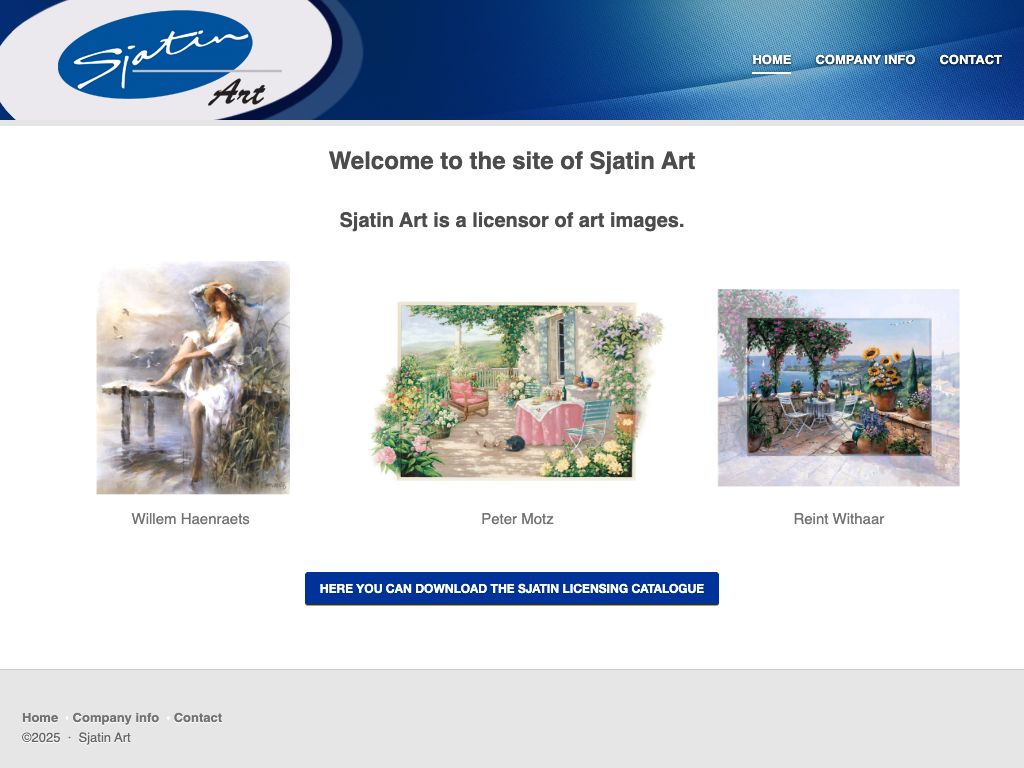The image size is (1024, 768).
Task: Click the 'Welcome to the site' heading
Action: tap(512, 161)
